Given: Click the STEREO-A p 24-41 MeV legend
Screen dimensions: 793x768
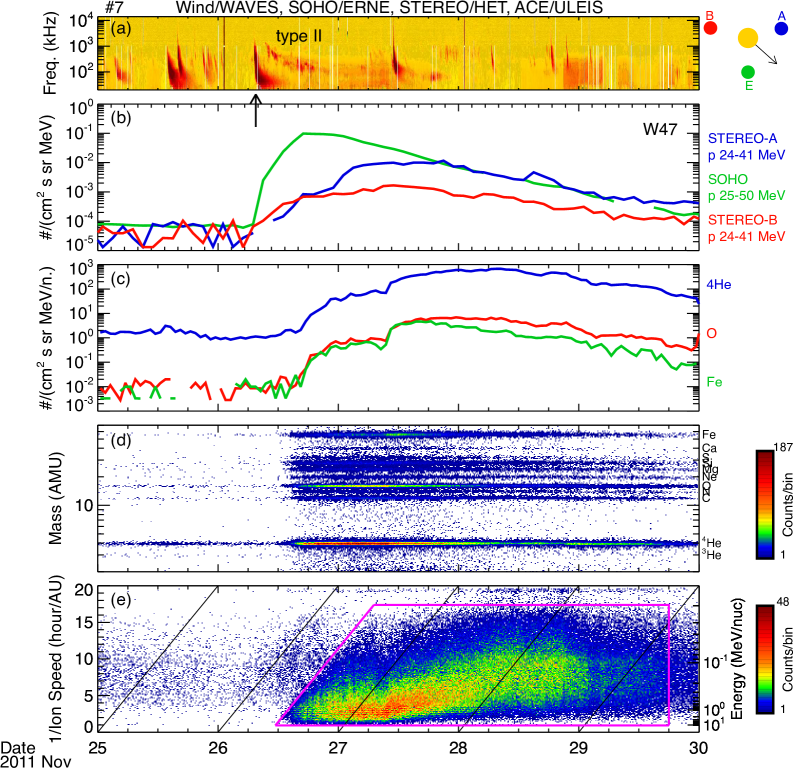Looking at the screenshot, I should tap(746, 147).
